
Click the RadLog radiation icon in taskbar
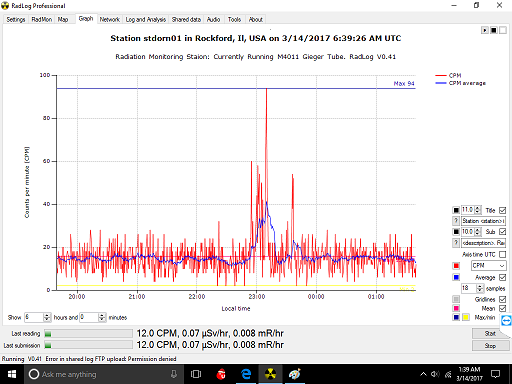point(270,374)
